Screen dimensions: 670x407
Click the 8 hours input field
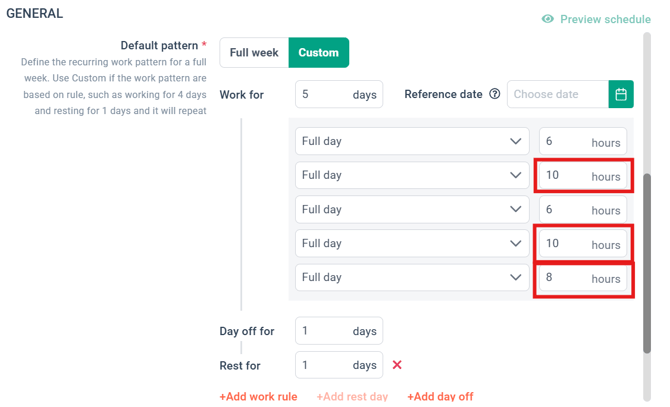[583, 278]
